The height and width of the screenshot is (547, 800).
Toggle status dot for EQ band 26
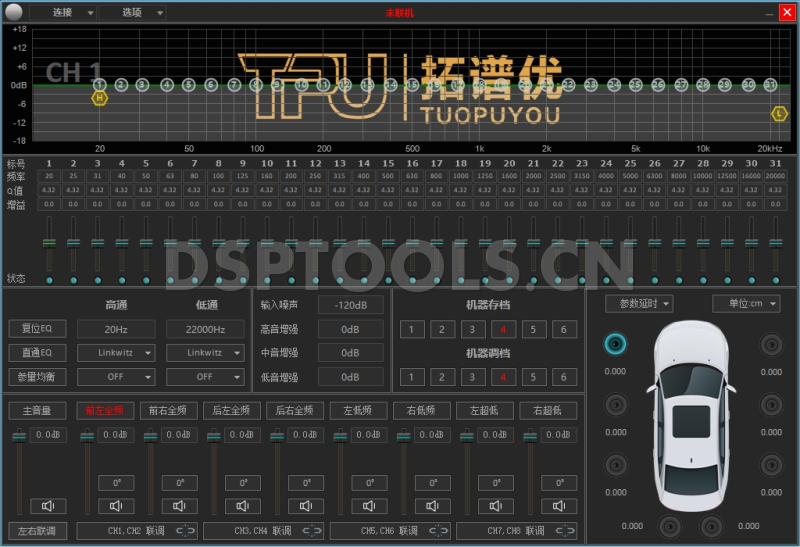655,280
